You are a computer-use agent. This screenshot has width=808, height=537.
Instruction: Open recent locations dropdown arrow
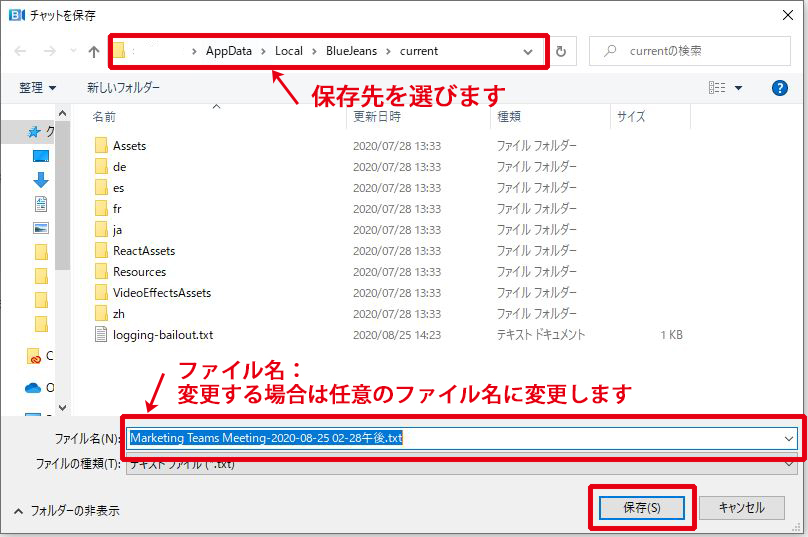(73, 51)
